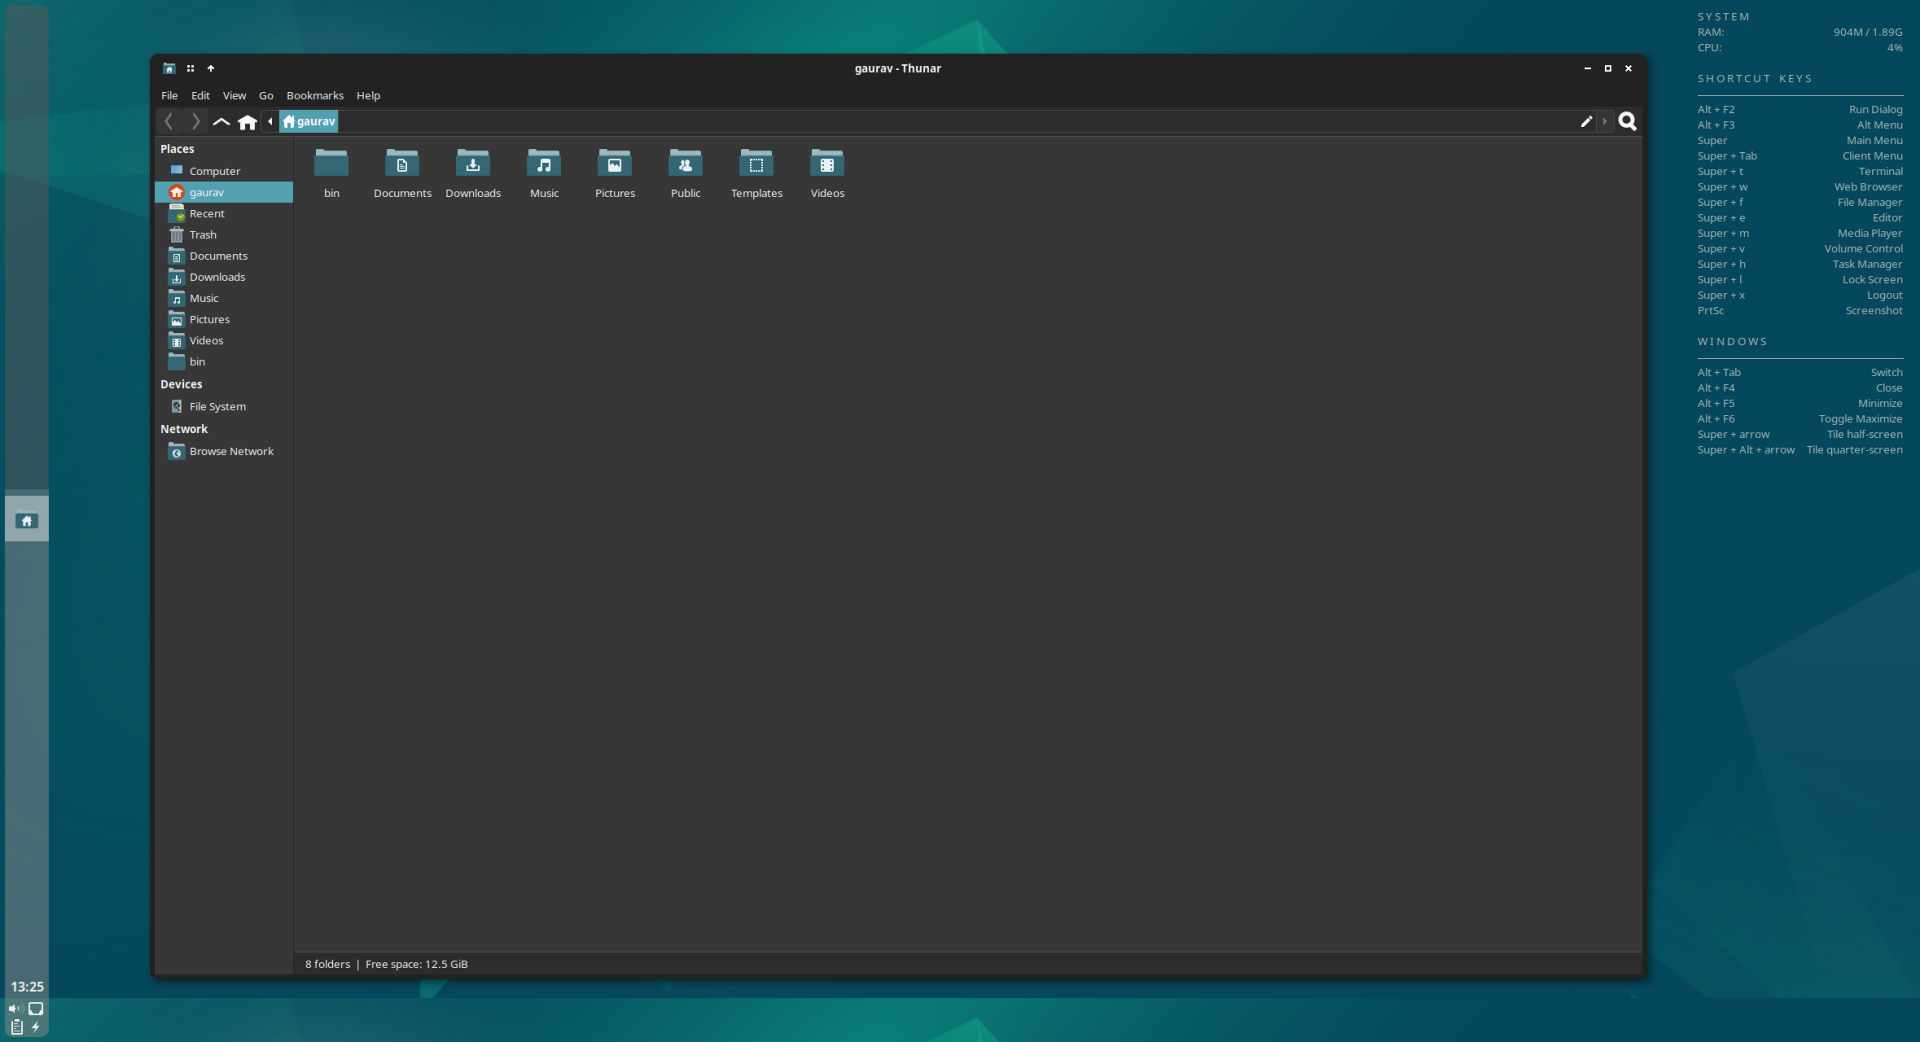Open Documents bookmark in the sidebar
The width and height of the screenshot is (1920, 1042).
[x=224, y=256]
